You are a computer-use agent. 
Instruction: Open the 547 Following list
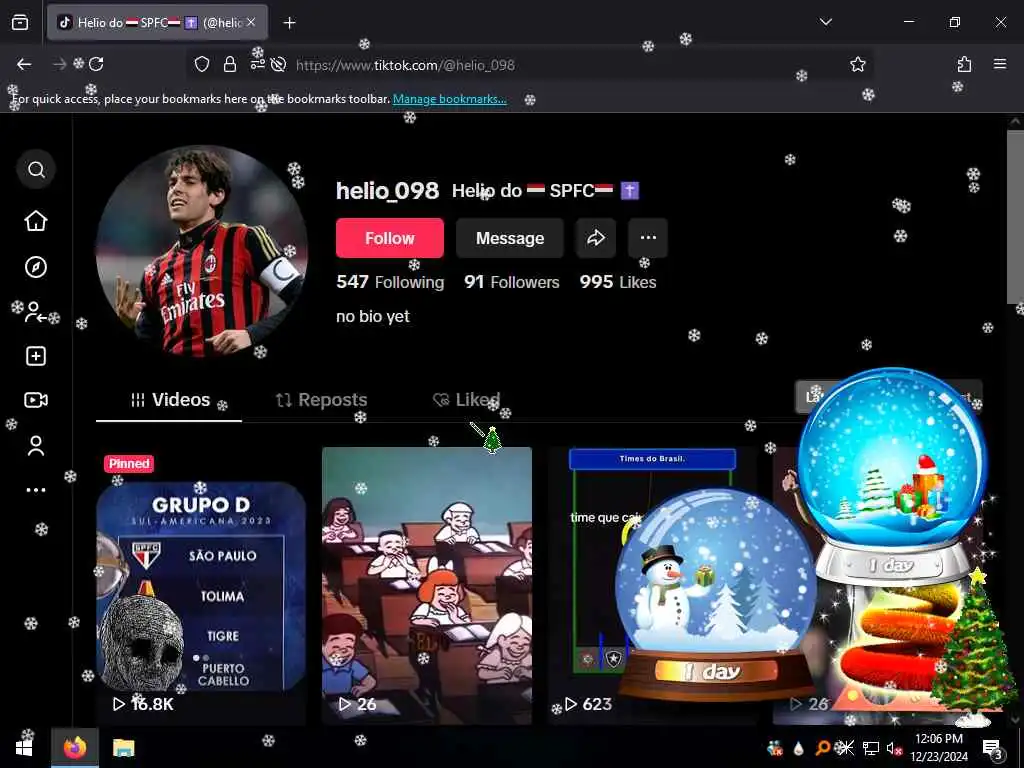click(390, 282)
